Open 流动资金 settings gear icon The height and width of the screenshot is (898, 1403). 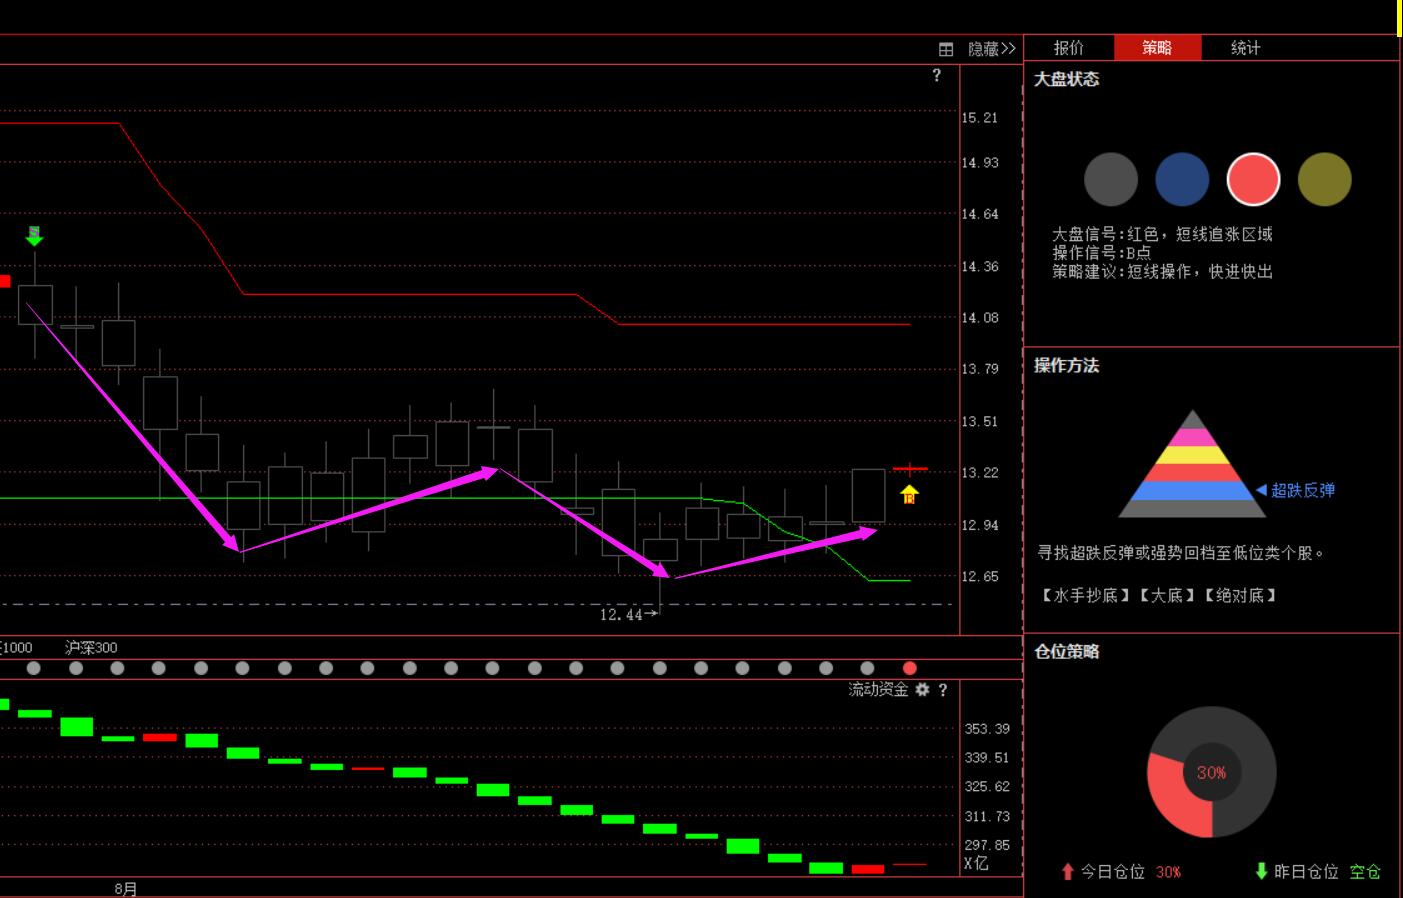(x=922, y=690)
